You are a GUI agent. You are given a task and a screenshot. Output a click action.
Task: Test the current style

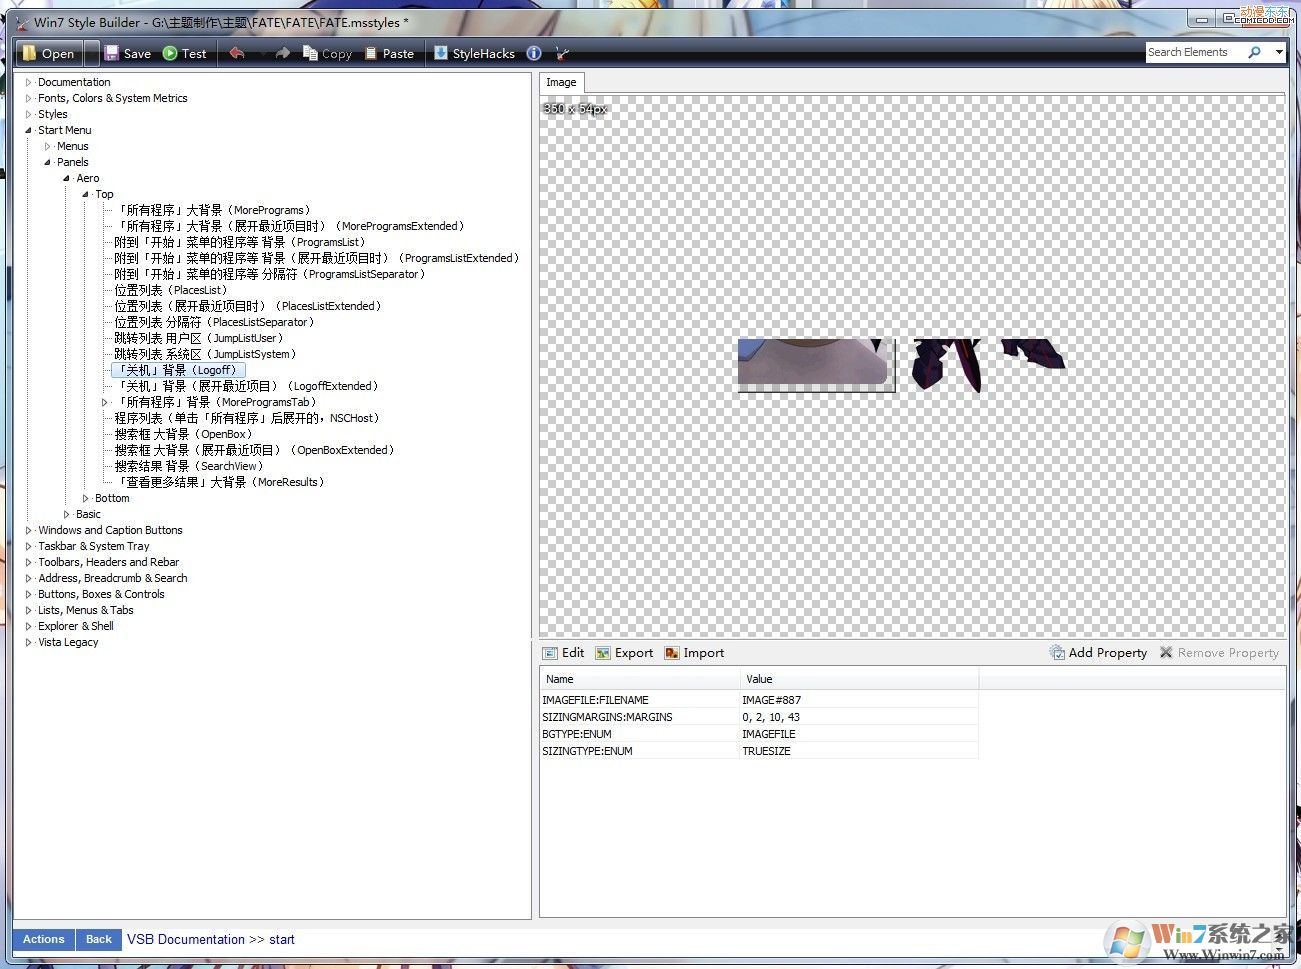coord(184,52)
